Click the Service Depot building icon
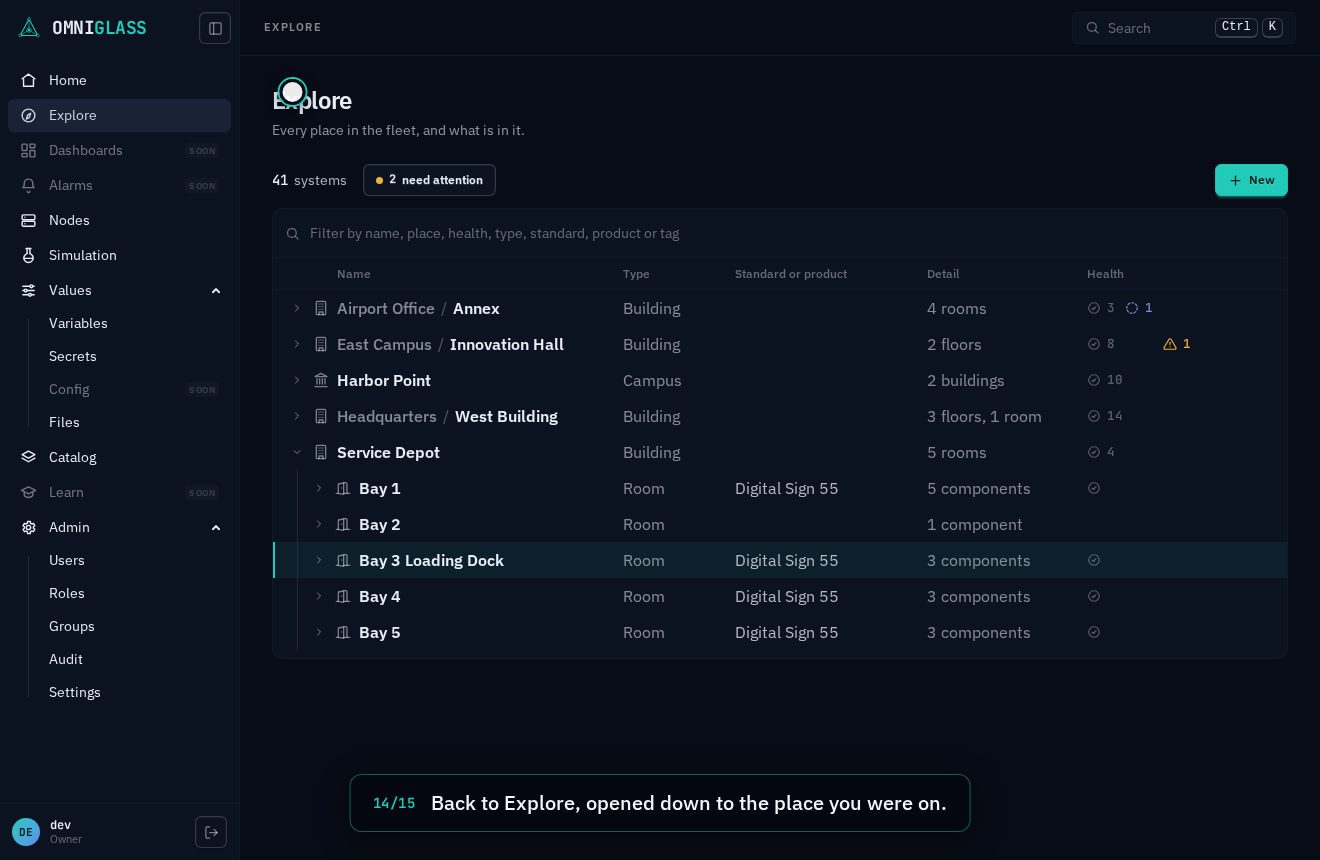Image resolution: width=1320 pixels, height=860 pixels. (x=321, y=452)
